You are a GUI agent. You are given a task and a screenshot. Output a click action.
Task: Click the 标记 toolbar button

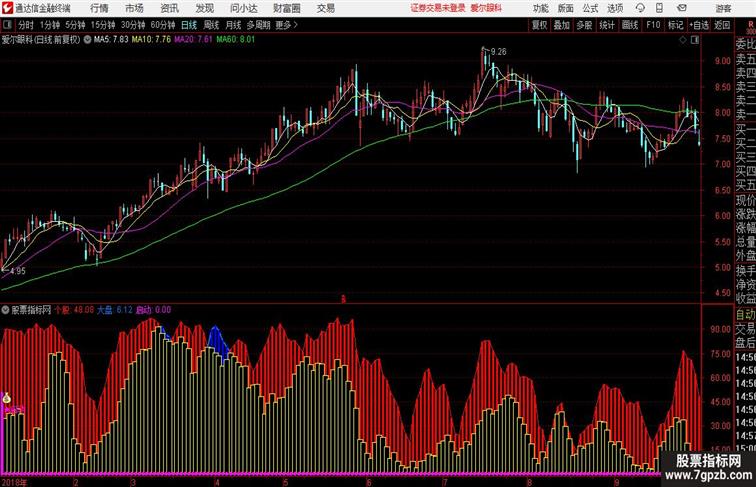tap(675, 25)
